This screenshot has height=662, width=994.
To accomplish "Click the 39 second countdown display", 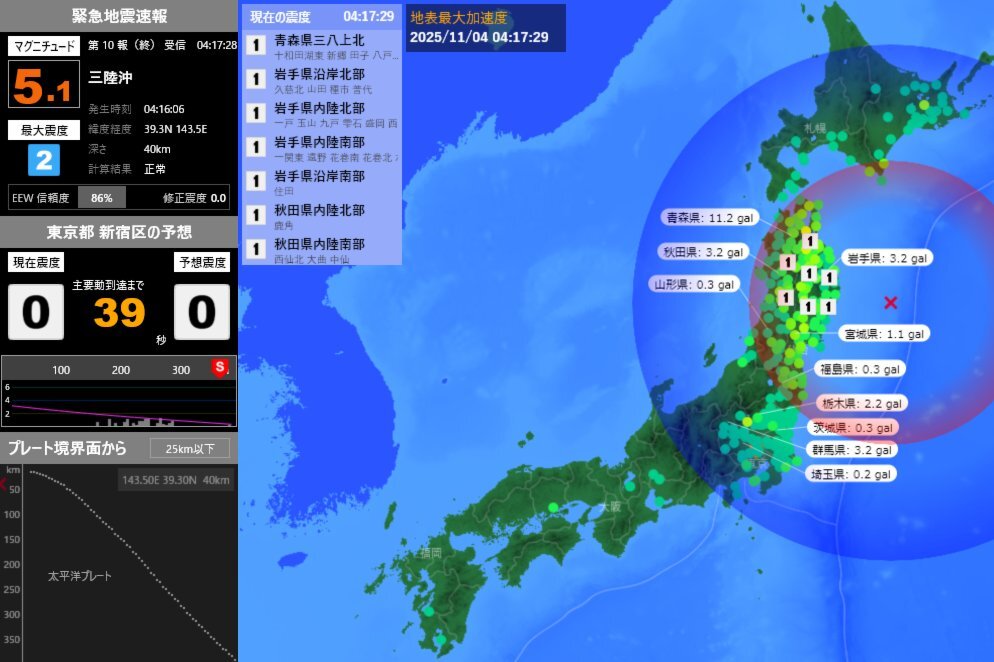I will [118, 314].
